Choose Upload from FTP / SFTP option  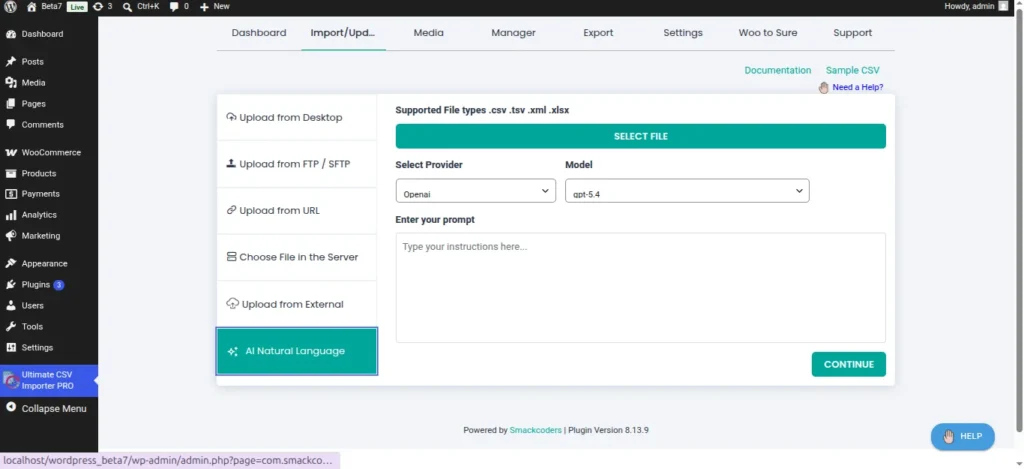[296, 164]
